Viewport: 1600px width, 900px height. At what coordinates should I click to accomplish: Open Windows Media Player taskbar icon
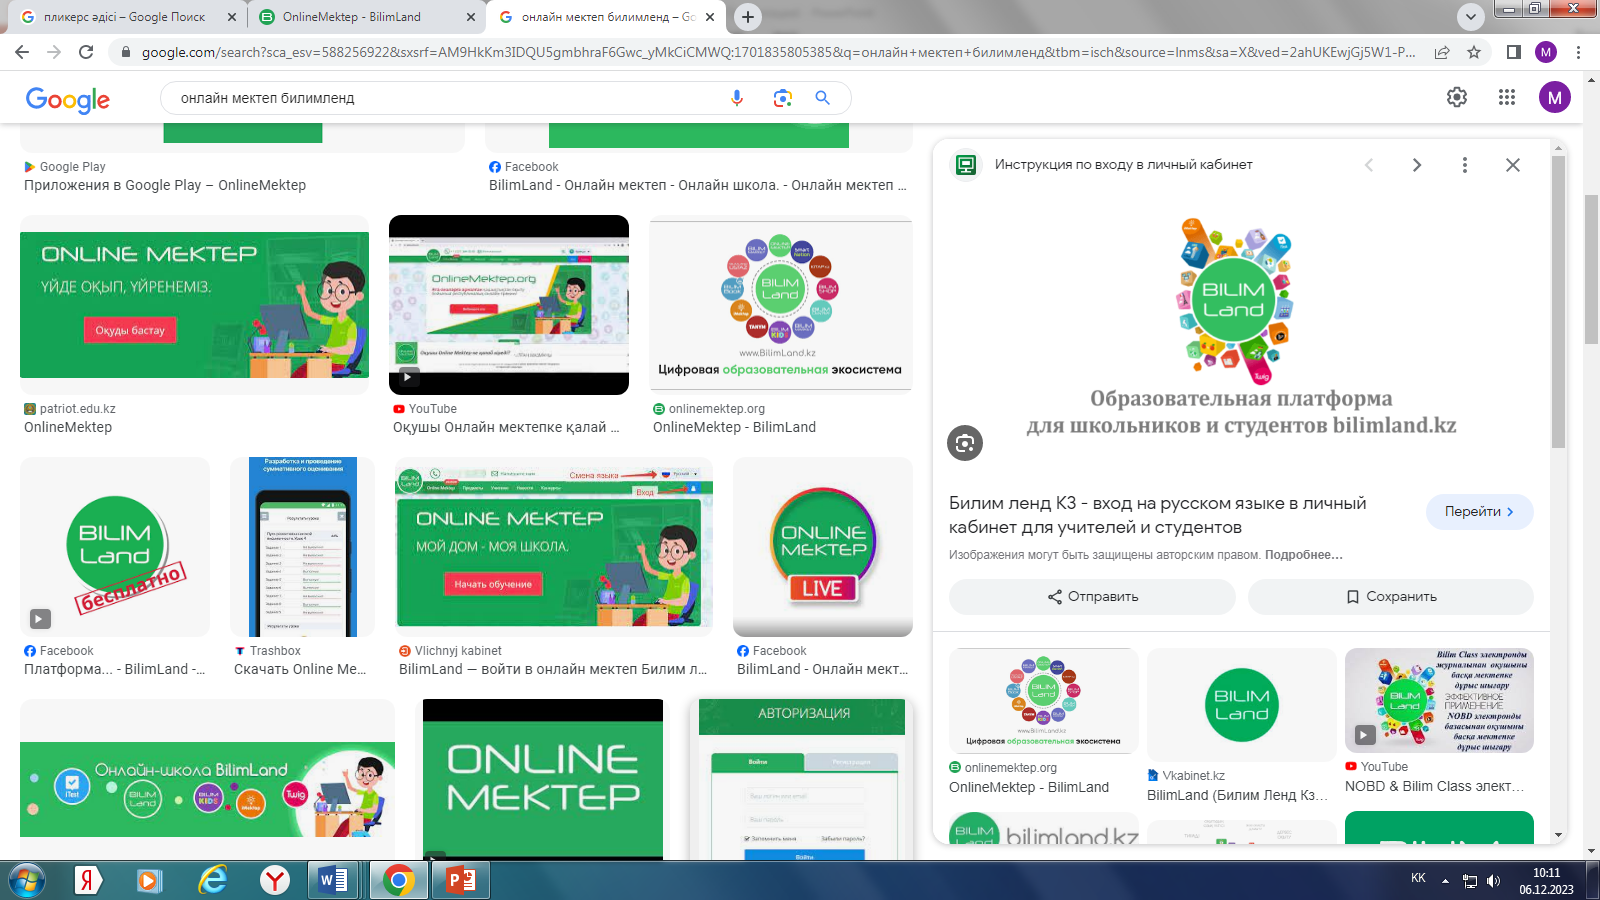pyautogui.click(x=150, y=880)
